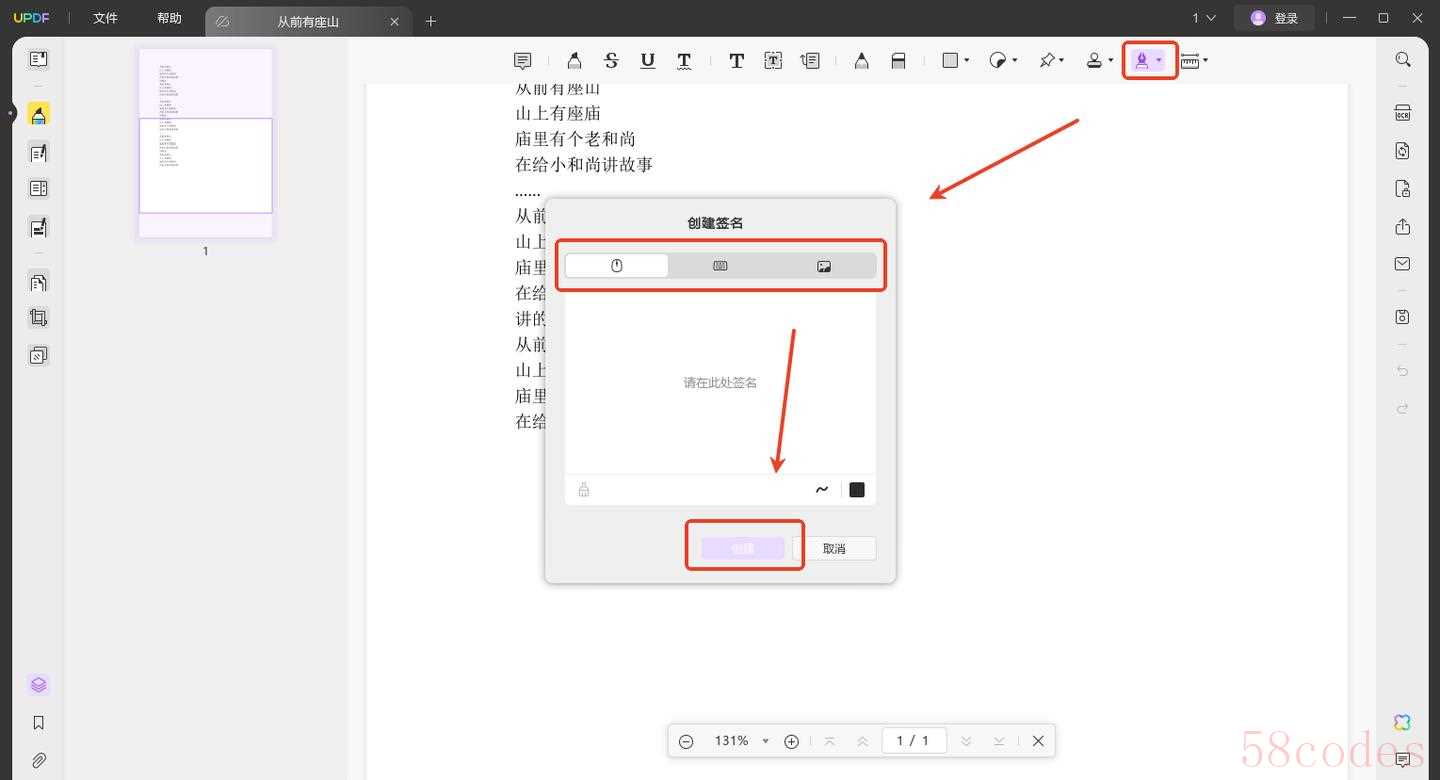This screenshot has width=1440, height=780.
Task: Click the search icon at top right
Action: (1402, 60)
